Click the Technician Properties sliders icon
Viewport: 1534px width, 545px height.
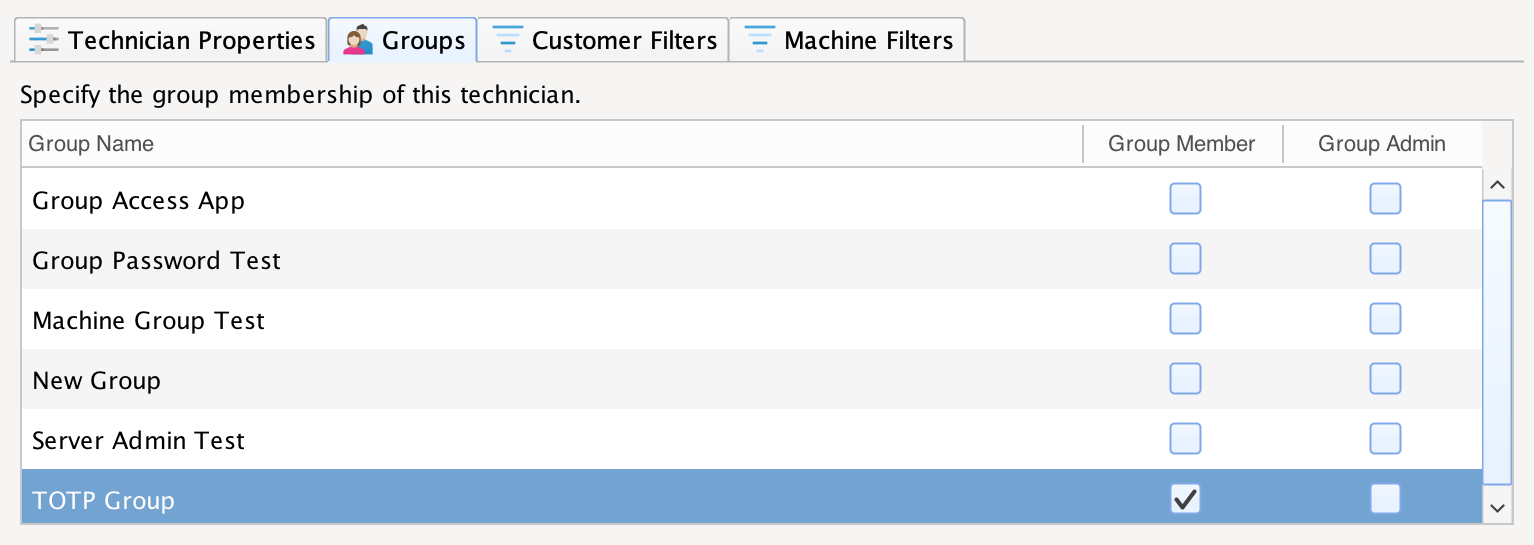(44, 41)
